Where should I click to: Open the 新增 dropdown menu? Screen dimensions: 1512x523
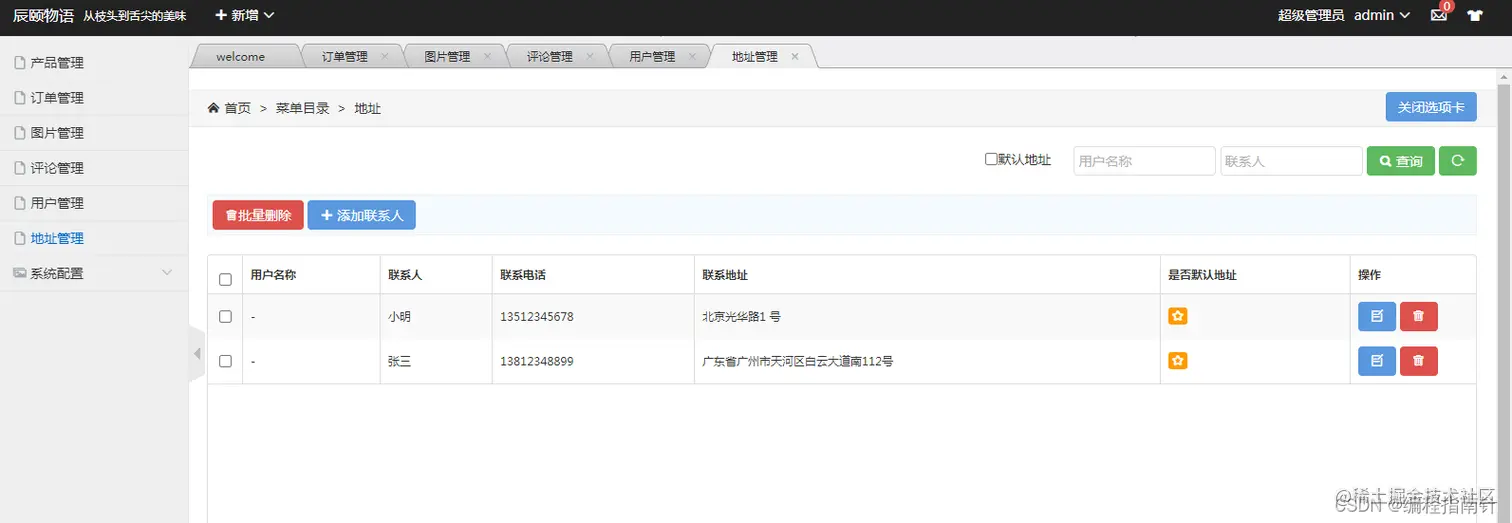pyautogui.click(x=245, y=15)
